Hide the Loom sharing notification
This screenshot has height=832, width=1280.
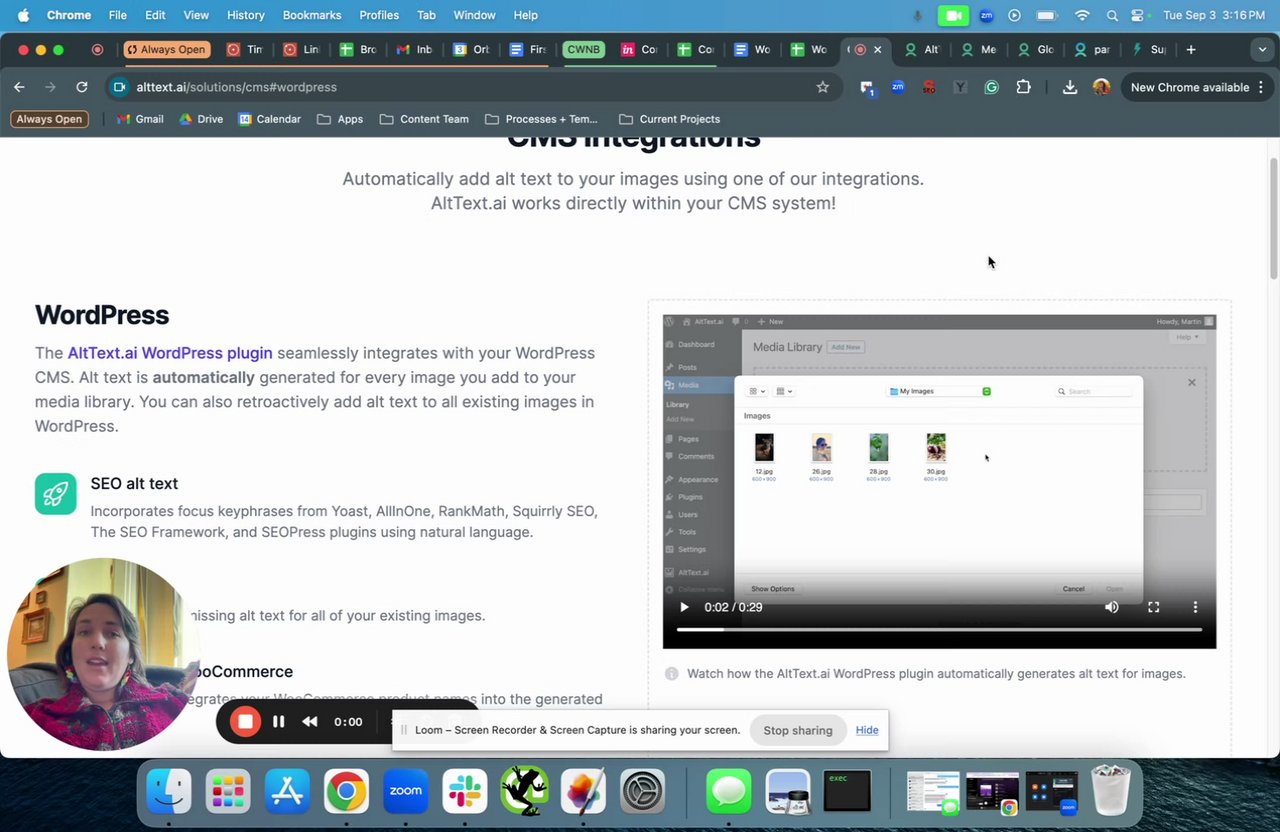(x=867, y=730)
